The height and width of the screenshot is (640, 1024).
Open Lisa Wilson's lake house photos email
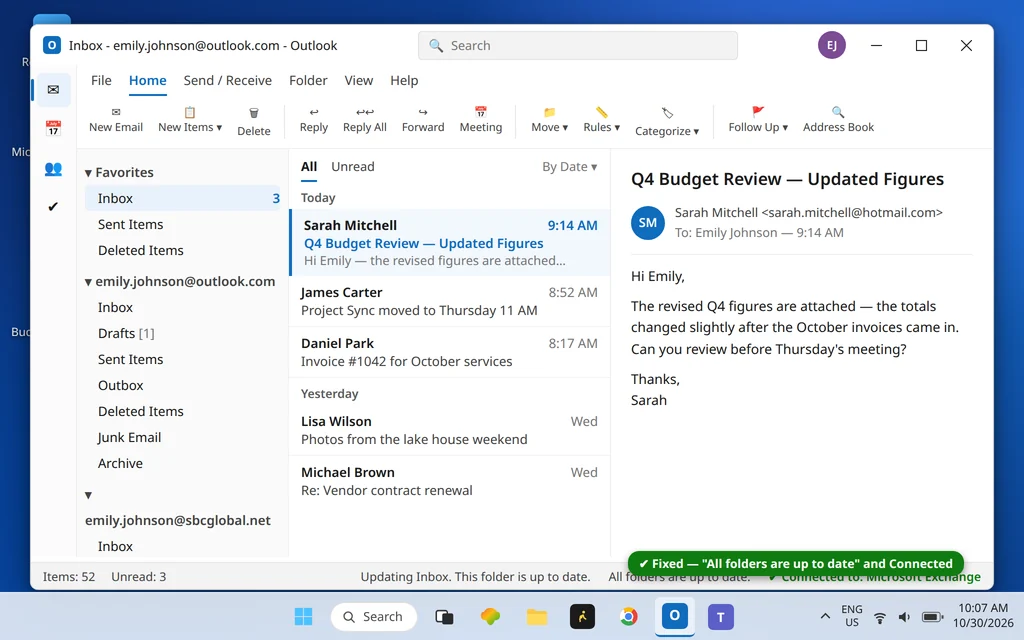[449, 430]
